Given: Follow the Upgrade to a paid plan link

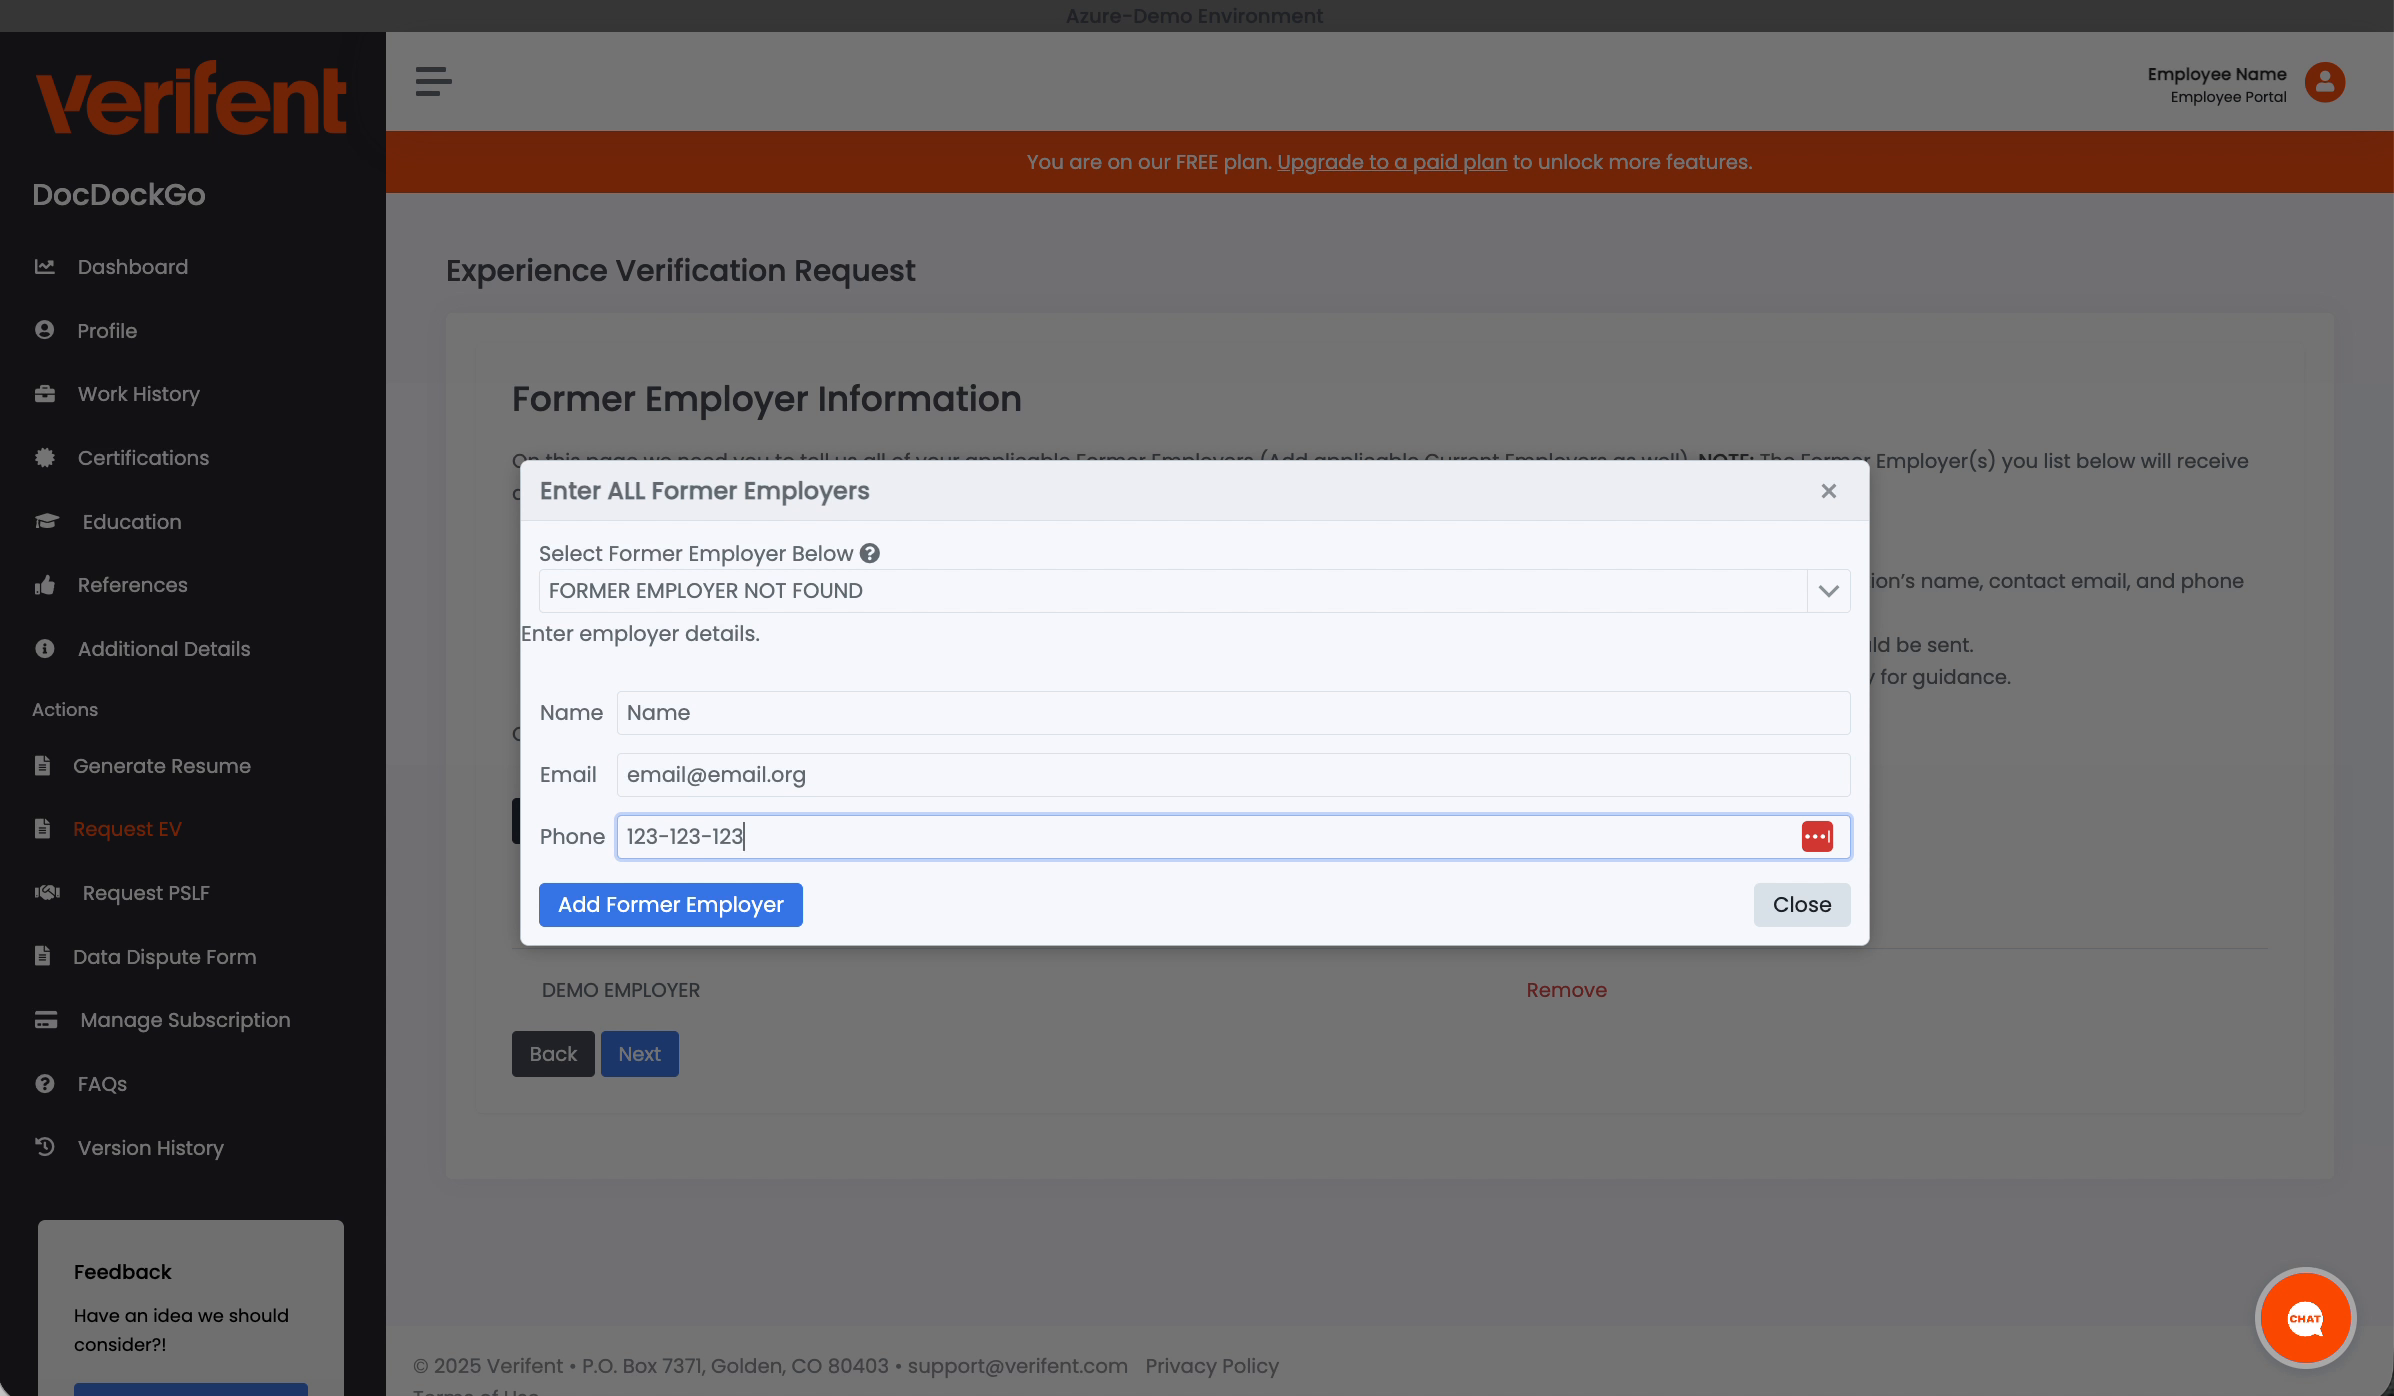Looking at the screenshot, I should coord(1391,161).
